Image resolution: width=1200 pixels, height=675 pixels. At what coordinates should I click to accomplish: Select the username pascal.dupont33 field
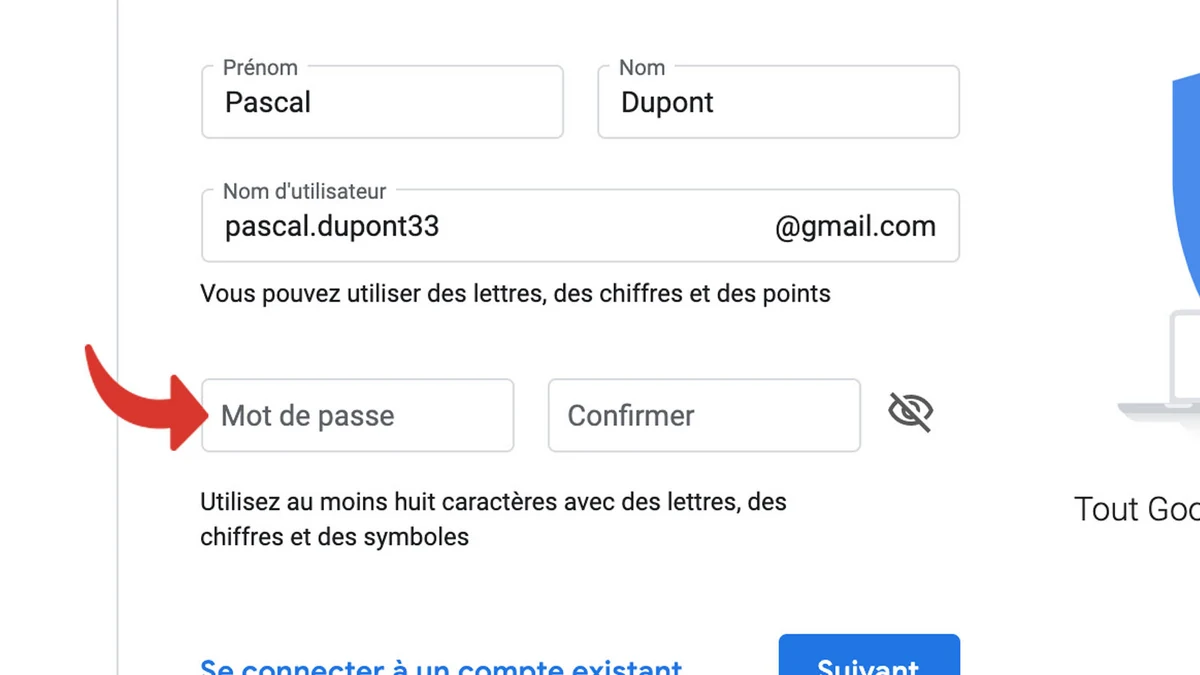450,226
